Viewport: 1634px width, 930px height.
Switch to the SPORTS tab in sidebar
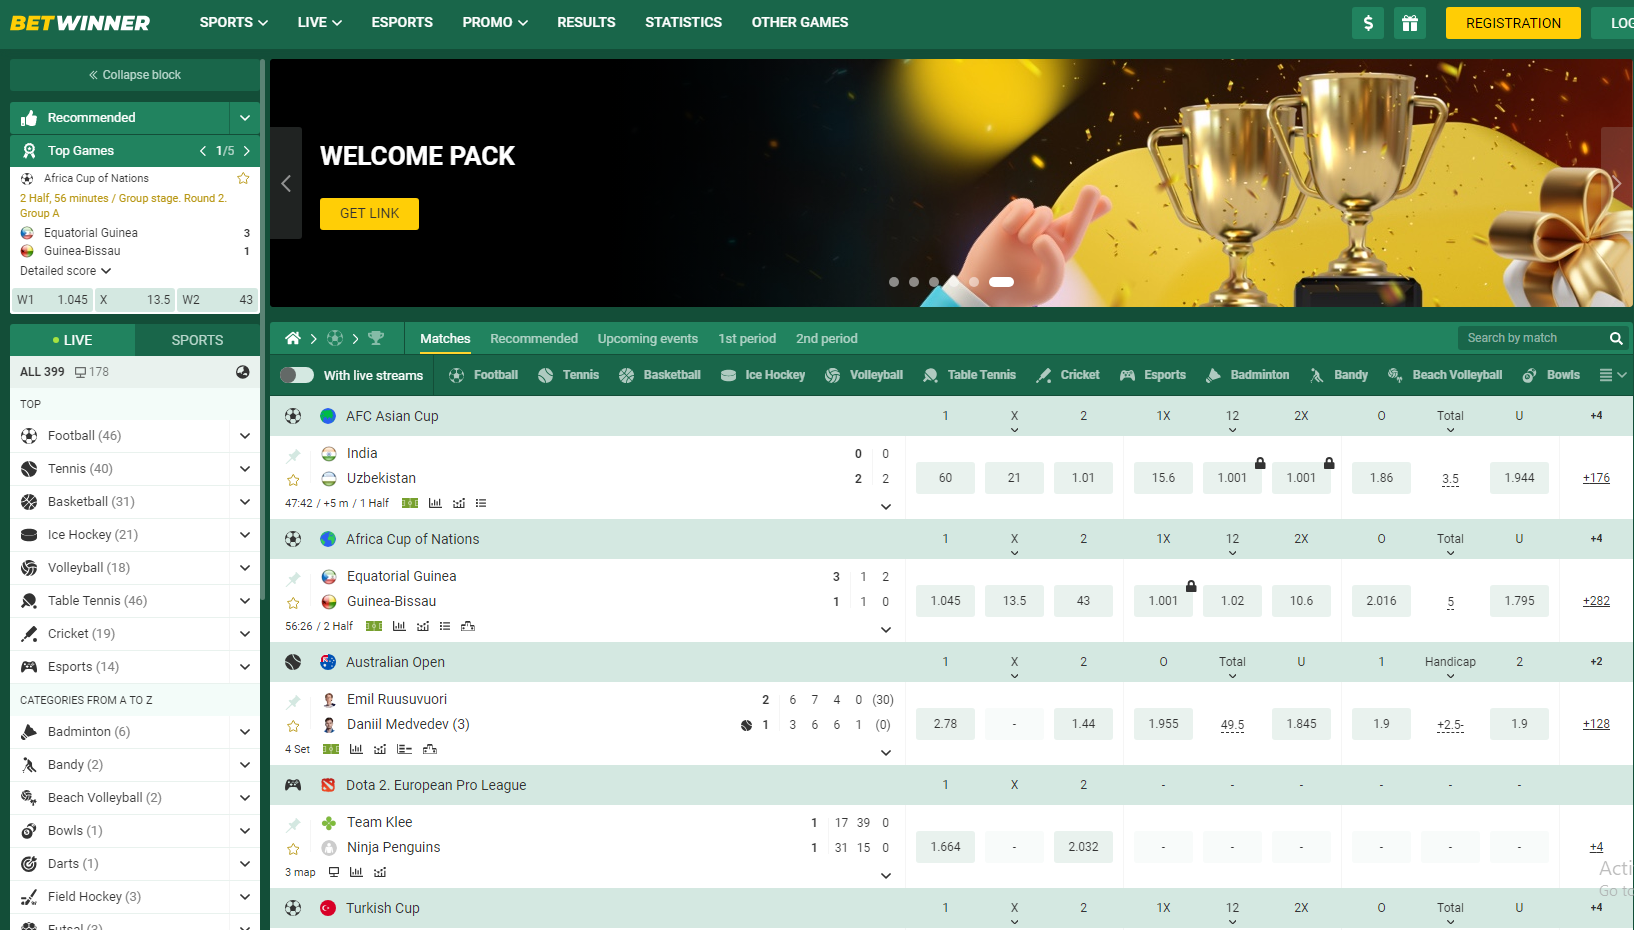[x=197, y=340]
